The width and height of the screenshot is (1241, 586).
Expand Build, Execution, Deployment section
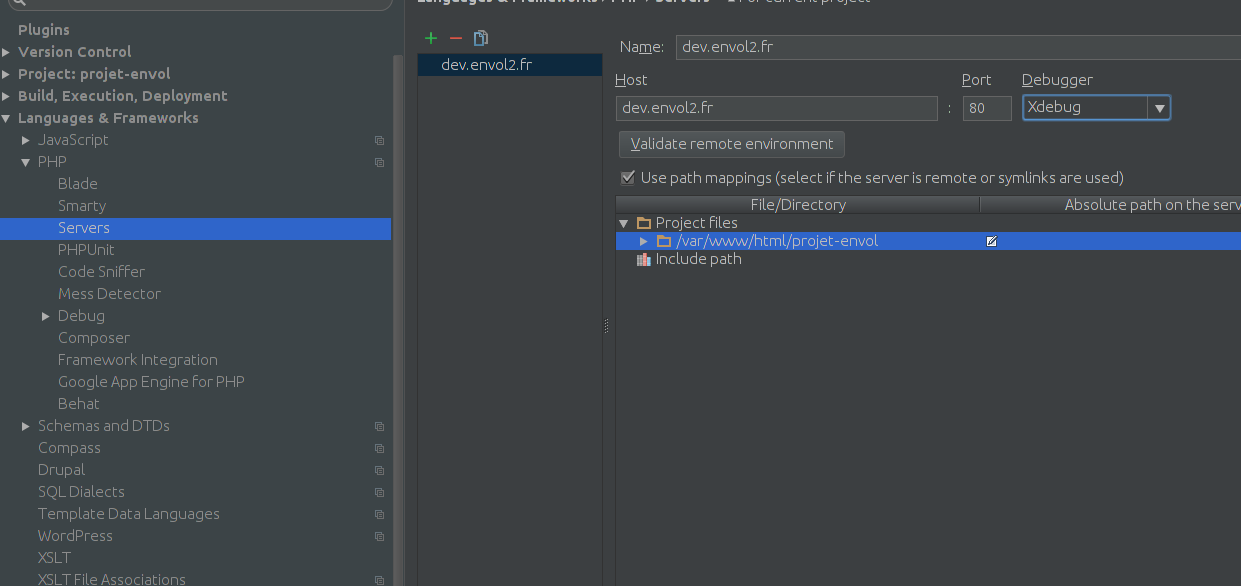7,96
